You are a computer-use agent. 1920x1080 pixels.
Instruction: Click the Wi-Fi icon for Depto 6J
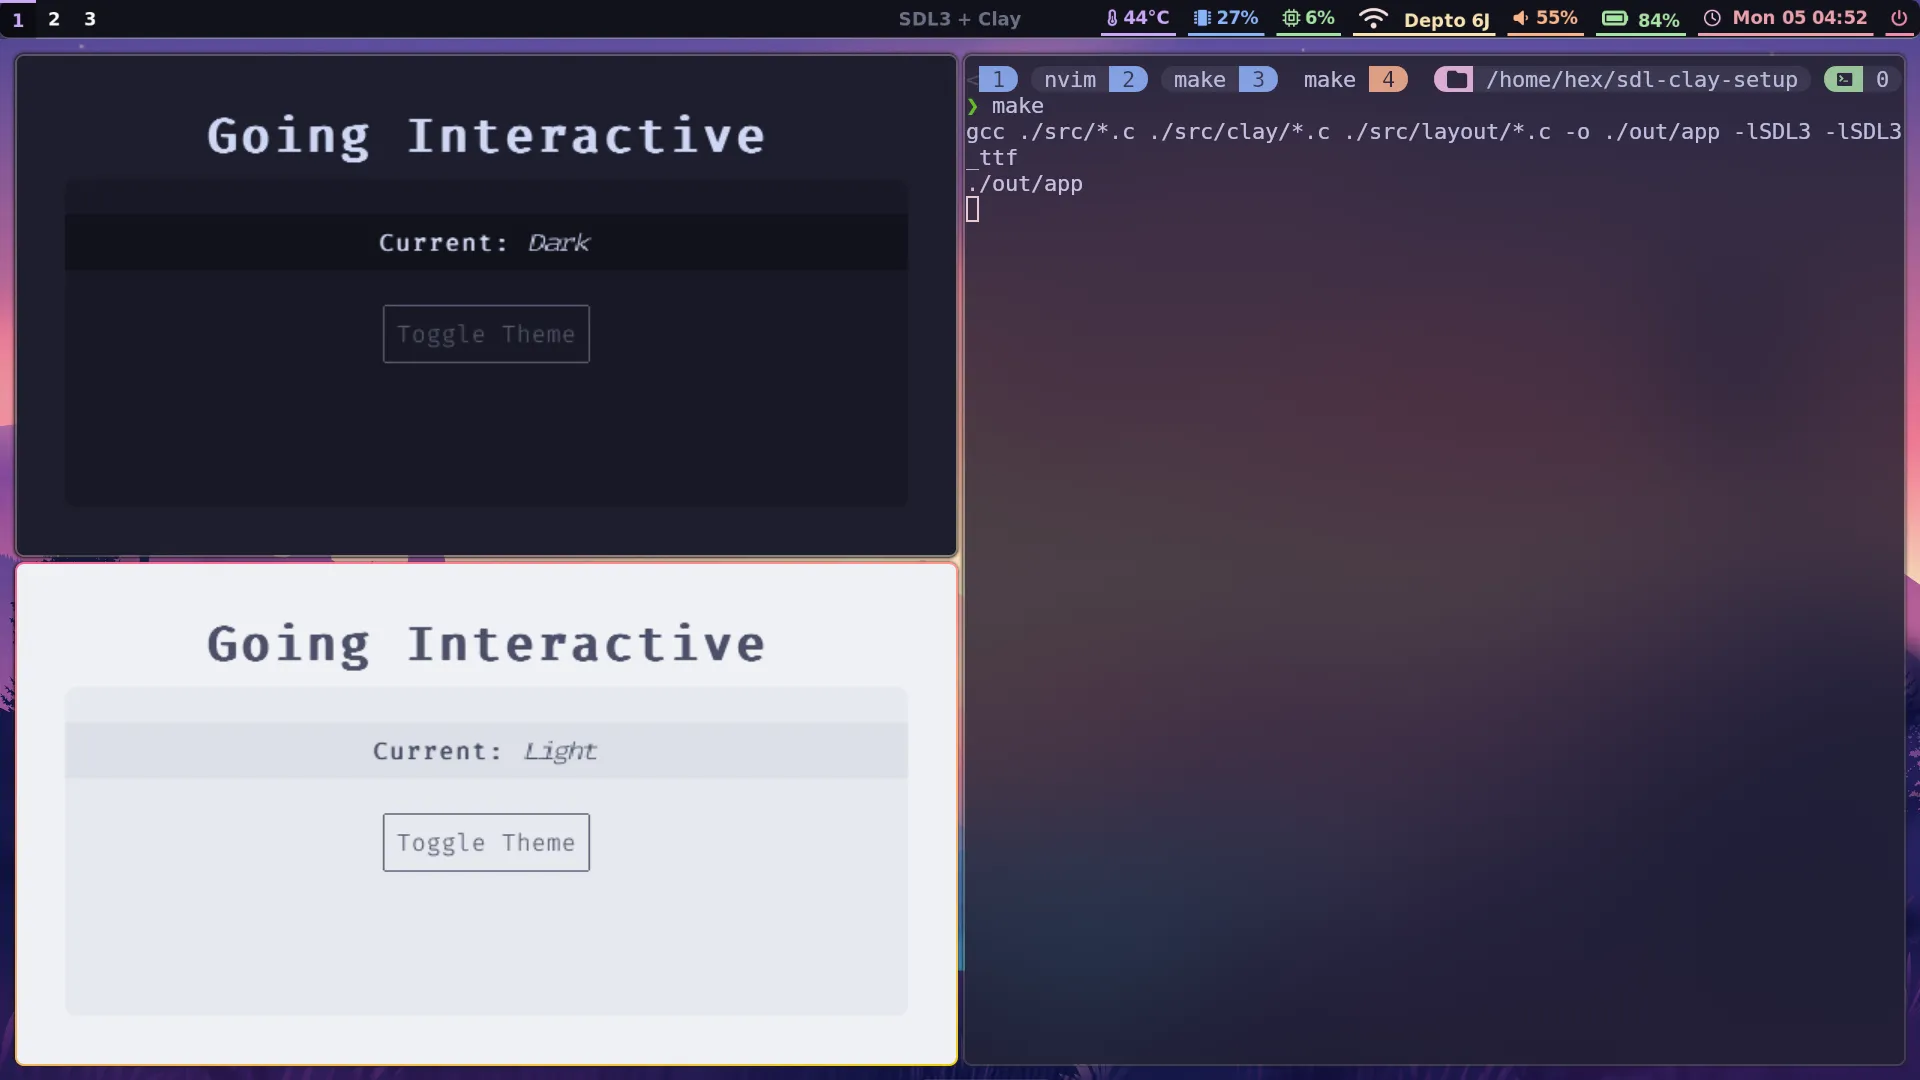(x=1373, y=19)
